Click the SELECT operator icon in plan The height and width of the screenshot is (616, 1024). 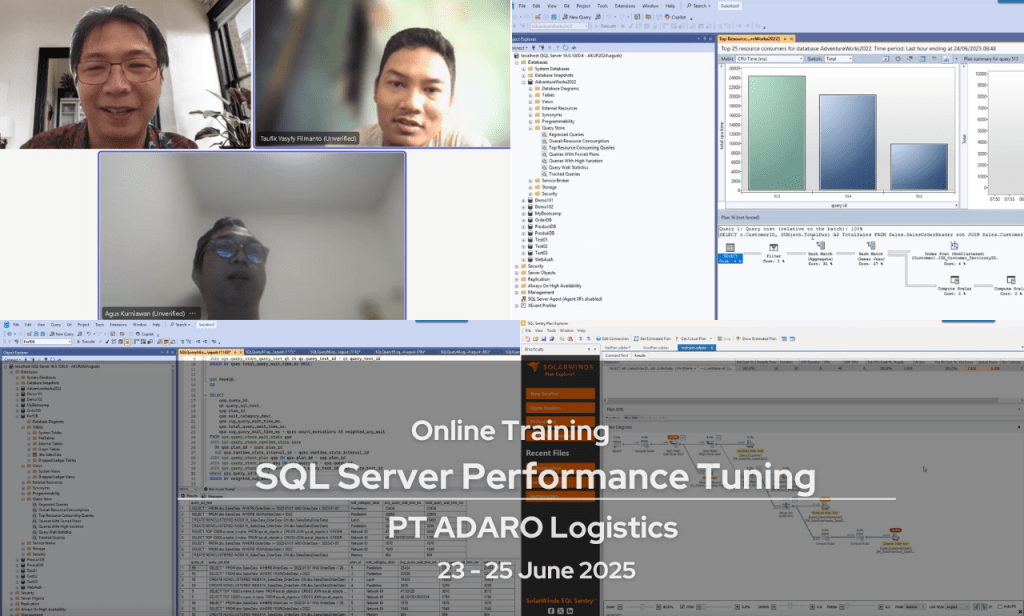tap(730, 247)
